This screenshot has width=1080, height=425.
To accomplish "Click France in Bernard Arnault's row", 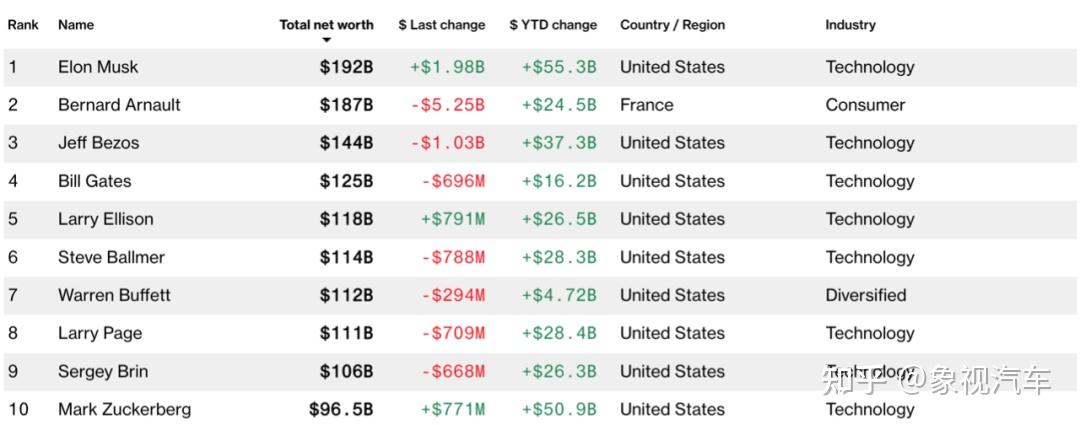I will [647, 105].
